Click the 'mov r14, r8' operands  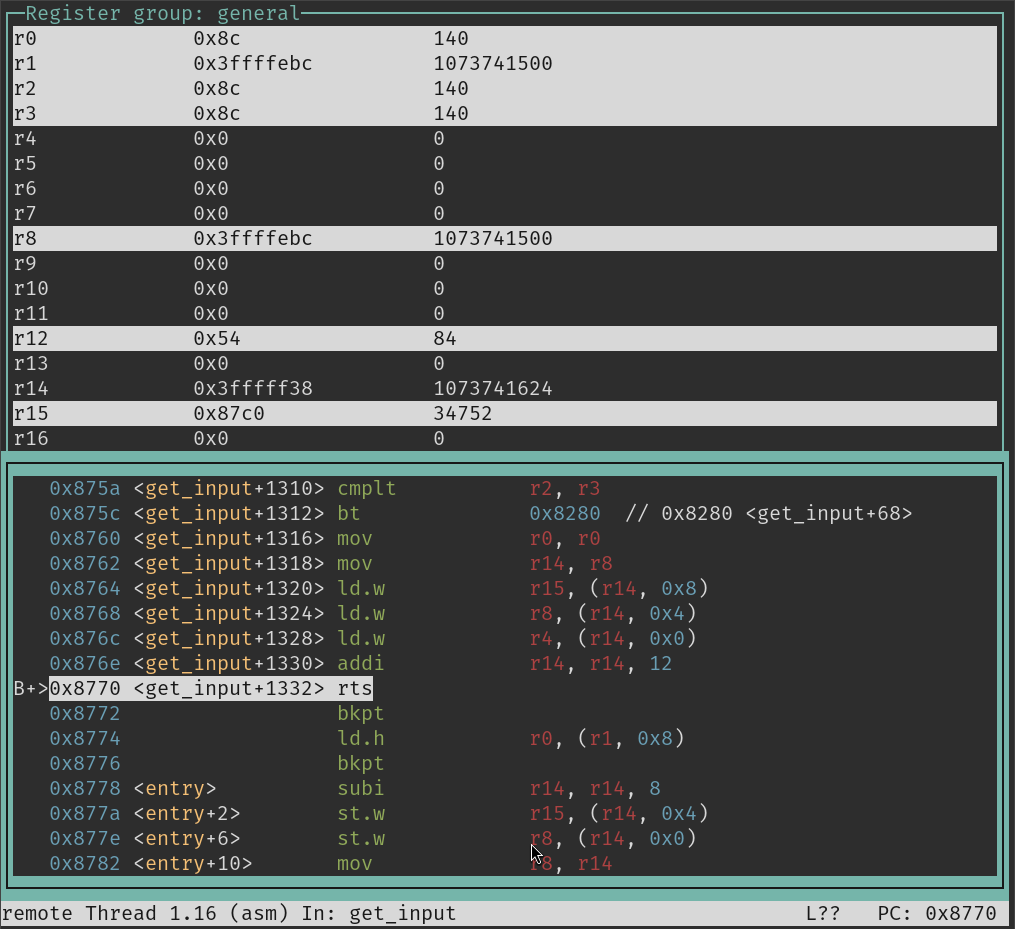click(x=571, y=563)
